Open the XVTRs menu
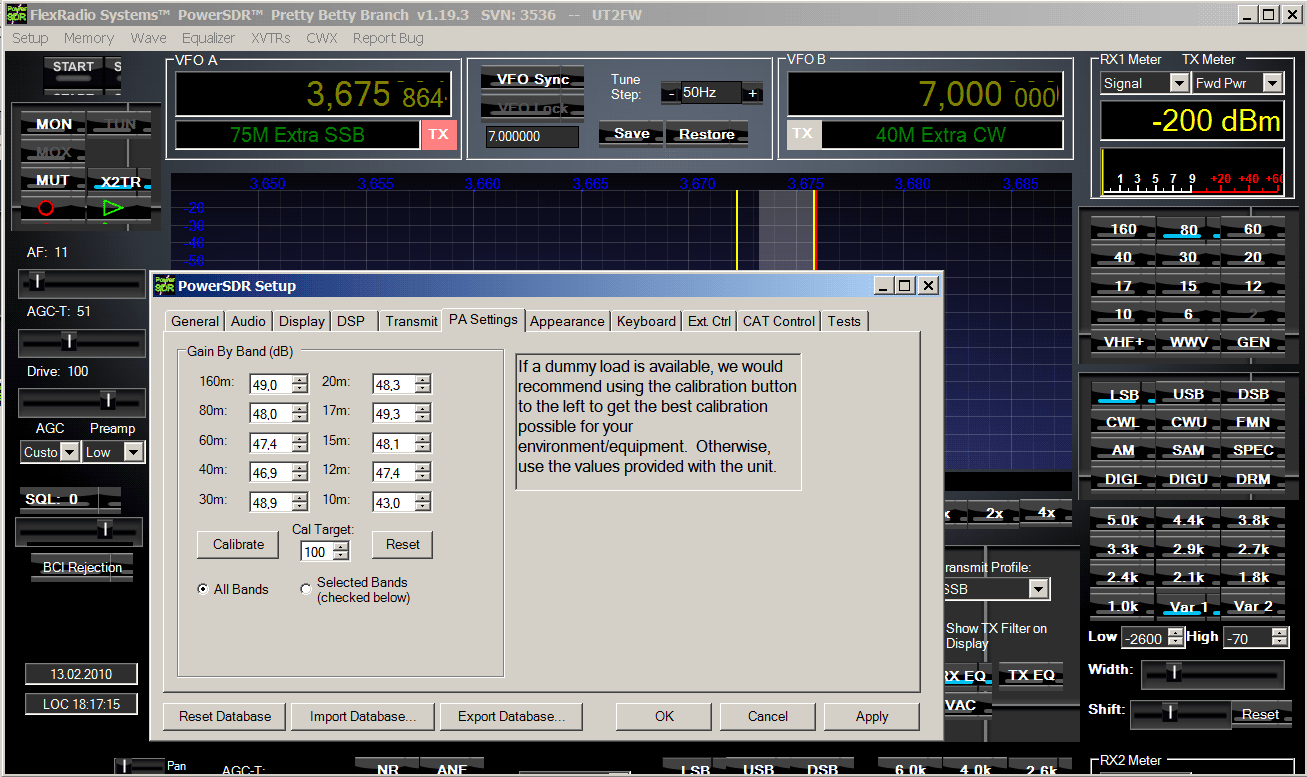Image resolution: width=1307 pixels, height=777 pixels. pos(271,38)
